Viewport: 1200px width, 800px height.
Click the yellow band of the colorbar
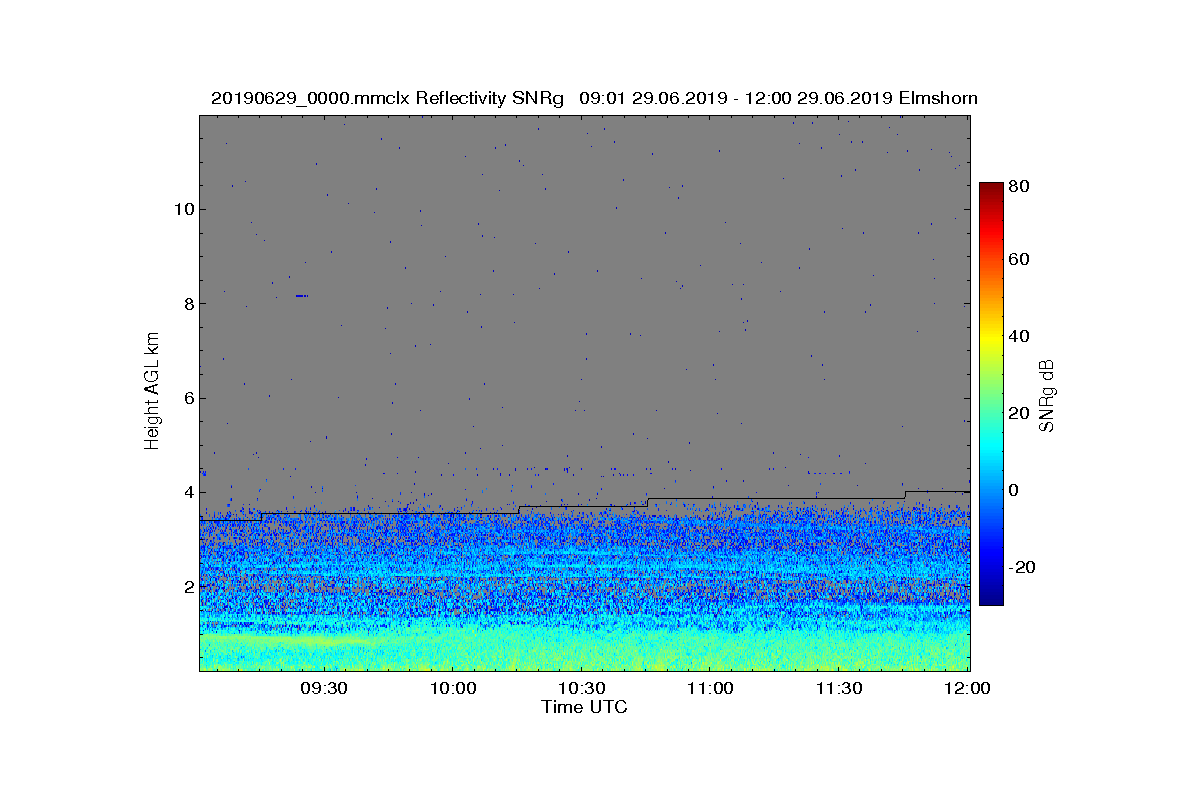pos(991,340)
